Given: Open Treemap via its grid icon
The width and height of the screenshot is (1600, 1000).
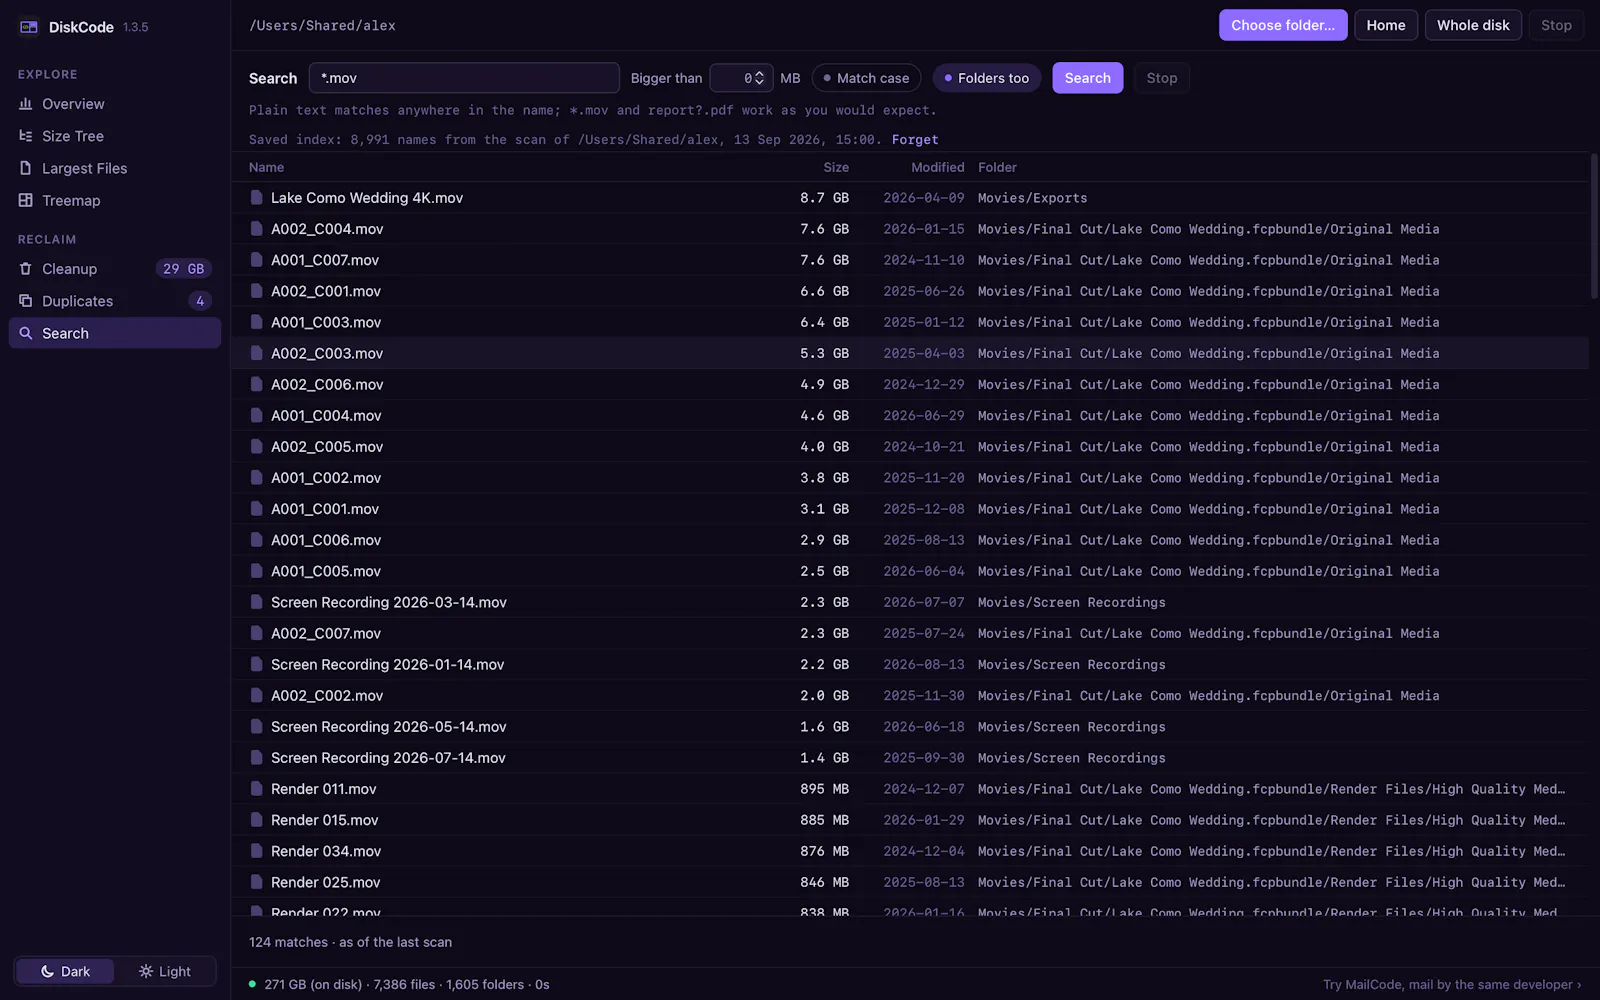Looking at the screenshot, I should [x=26, y=200].
